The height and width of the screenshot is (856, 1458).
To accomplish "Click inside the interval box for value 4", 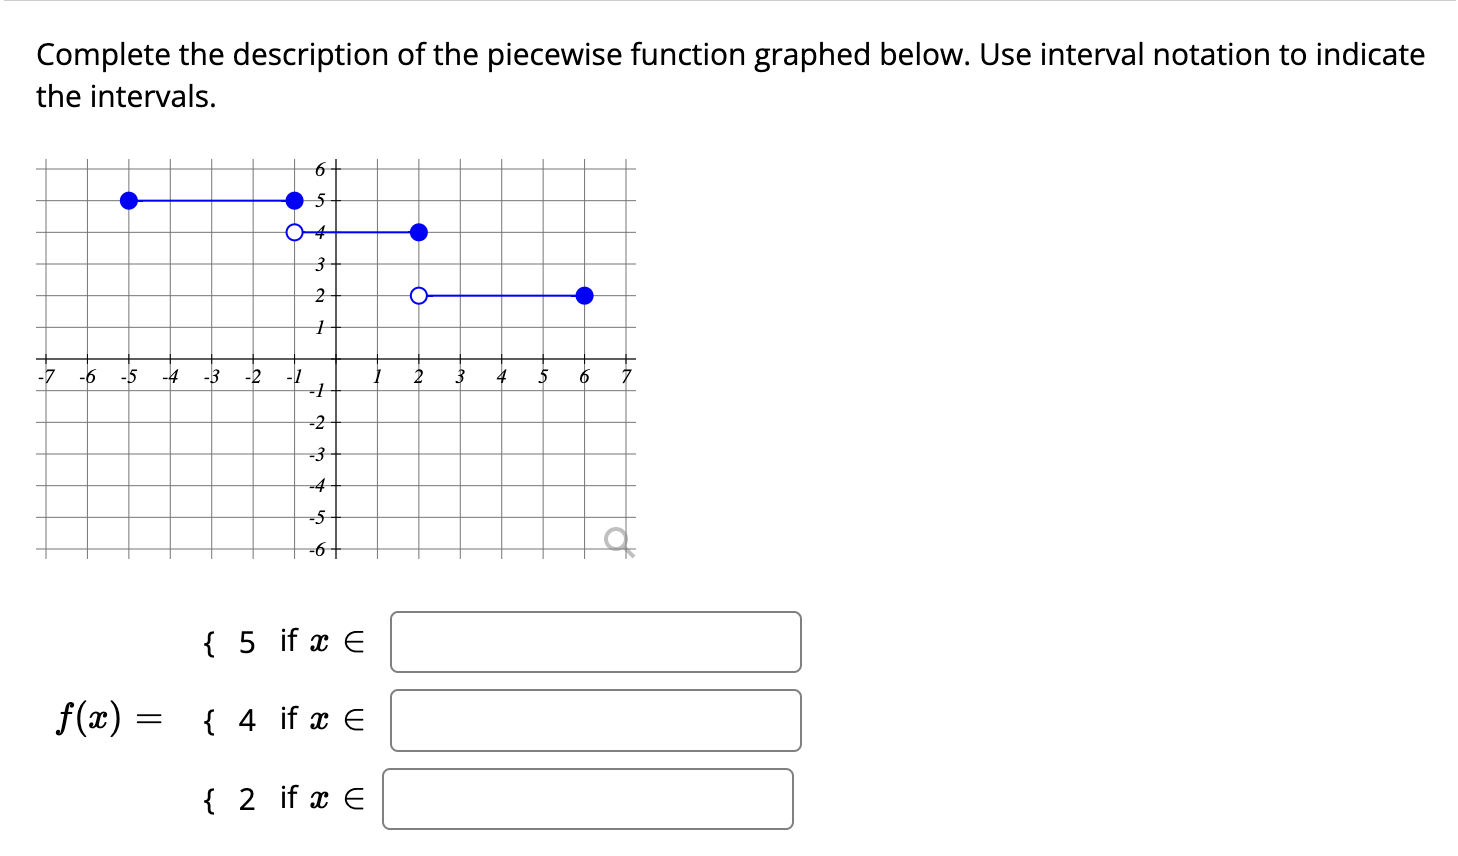I will (596, 719).
